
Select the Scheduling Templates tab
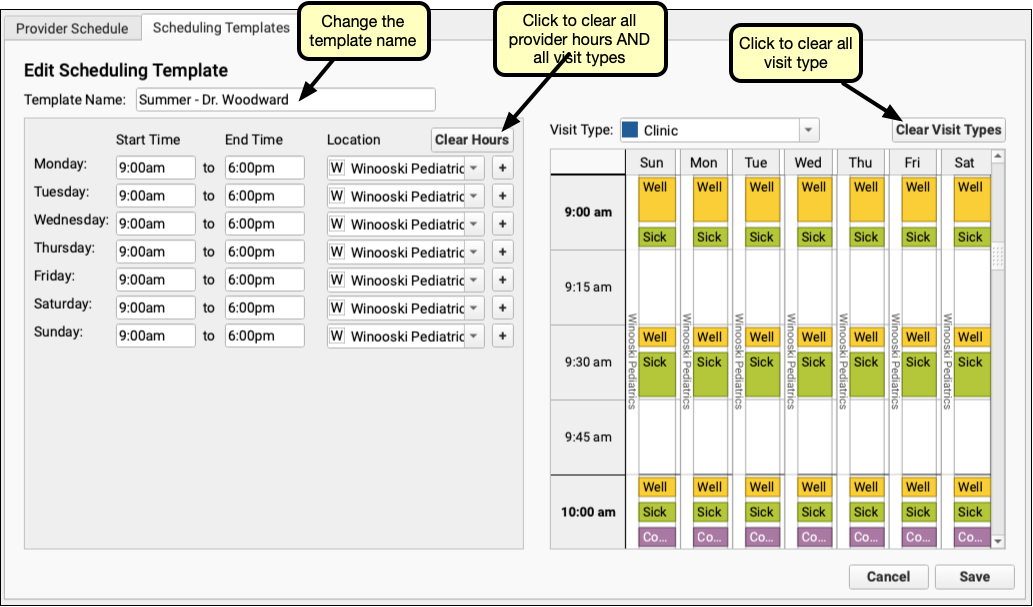pos(221,28)
